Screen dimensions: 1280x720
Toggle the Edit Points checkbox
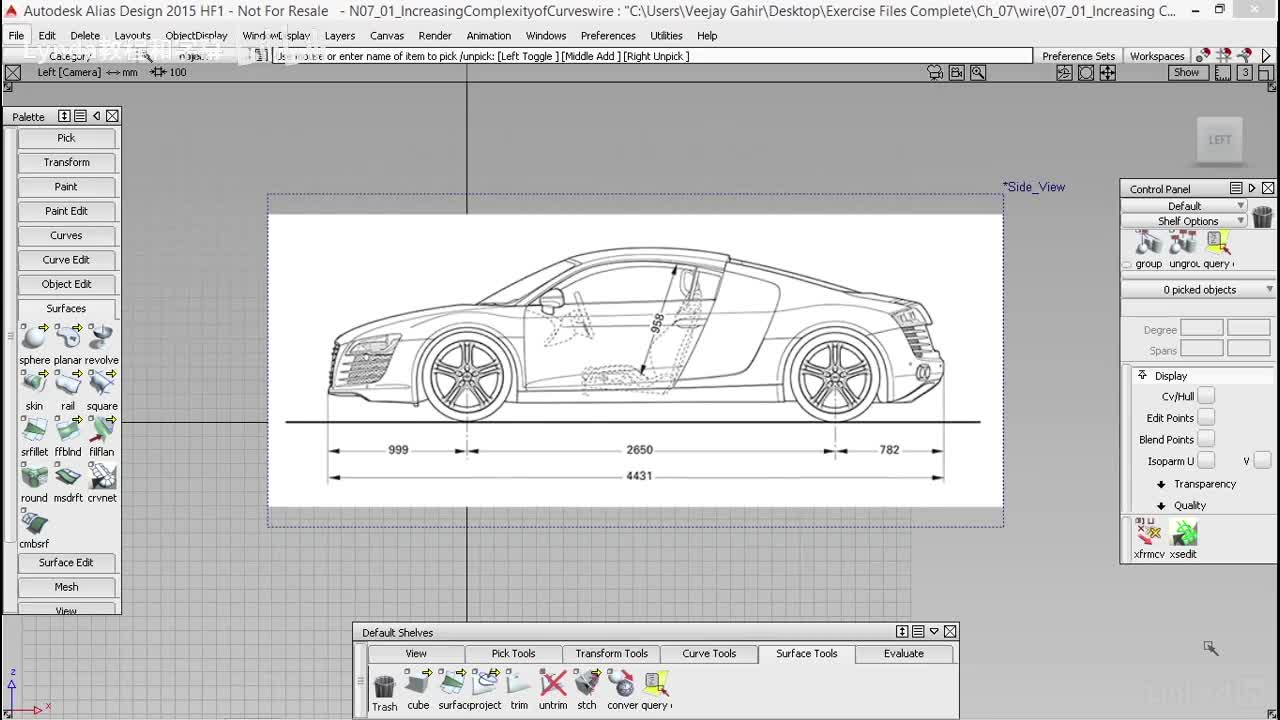click(1206, 418)
